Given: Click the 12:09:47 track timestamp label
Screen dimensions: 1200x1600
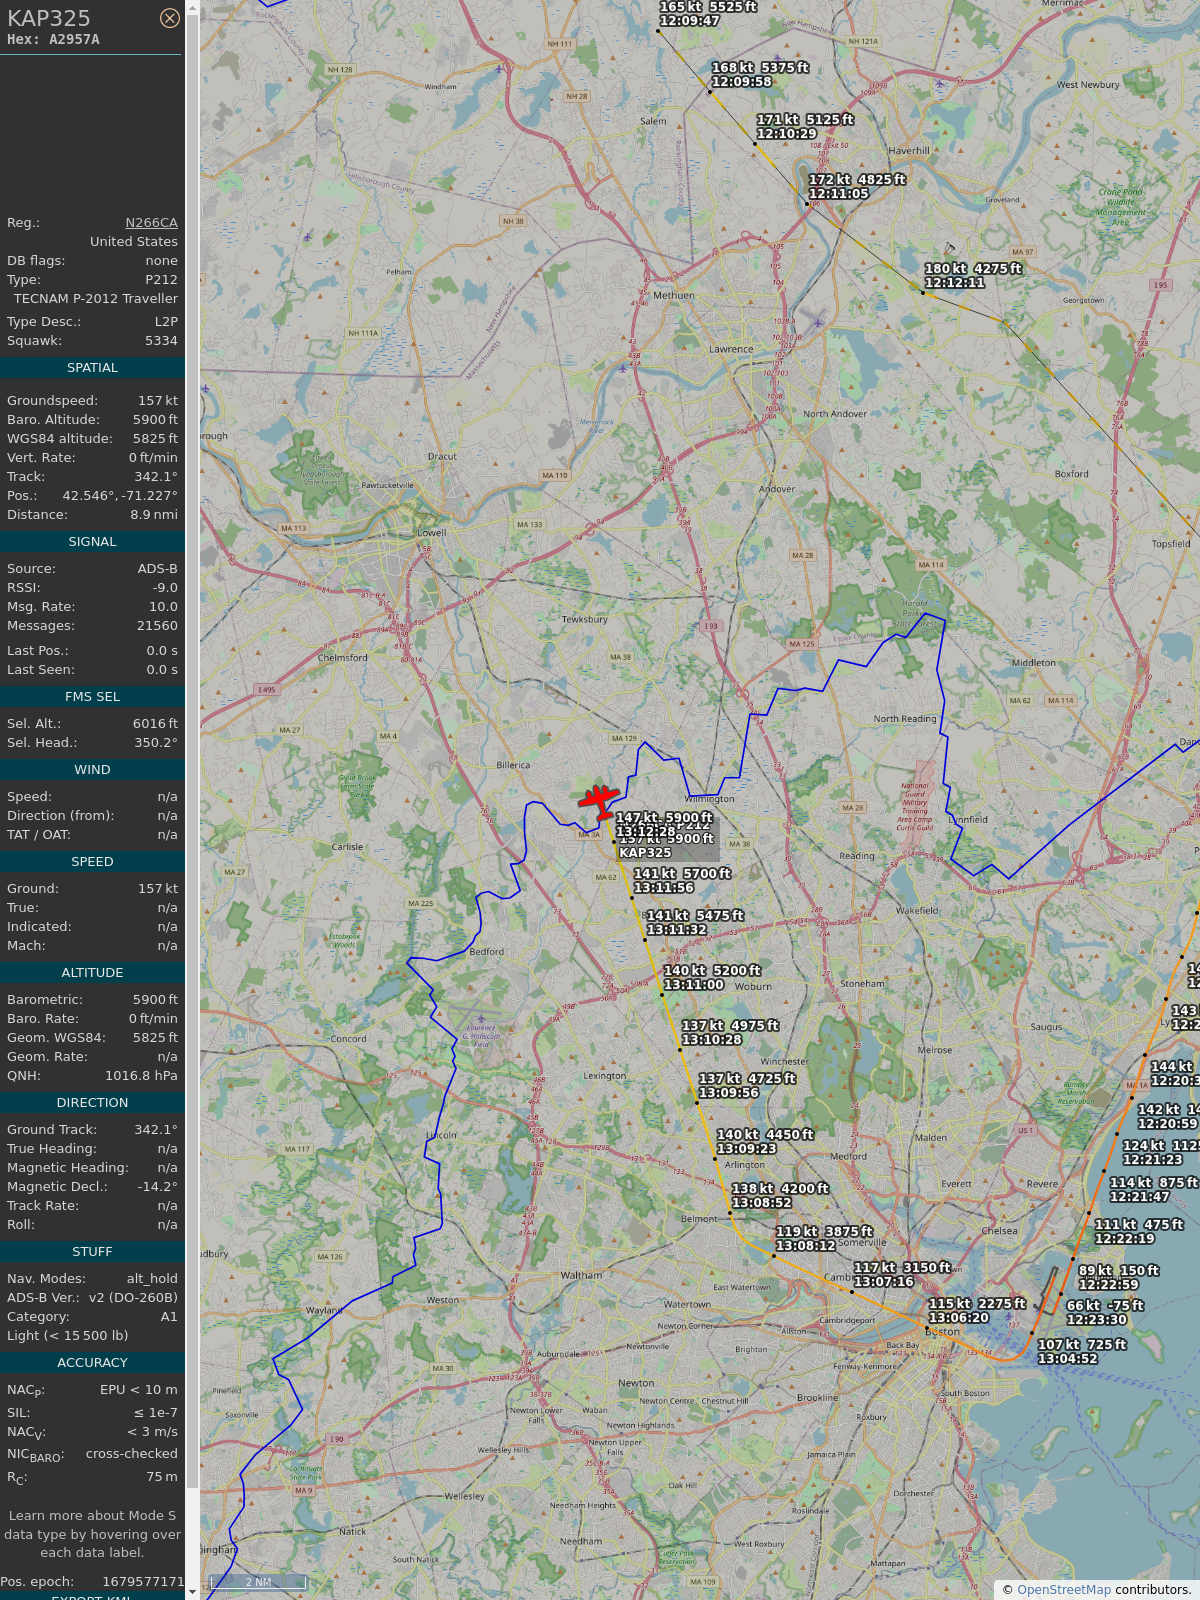Looking at the screenshot, I should (x=689, y=21).
